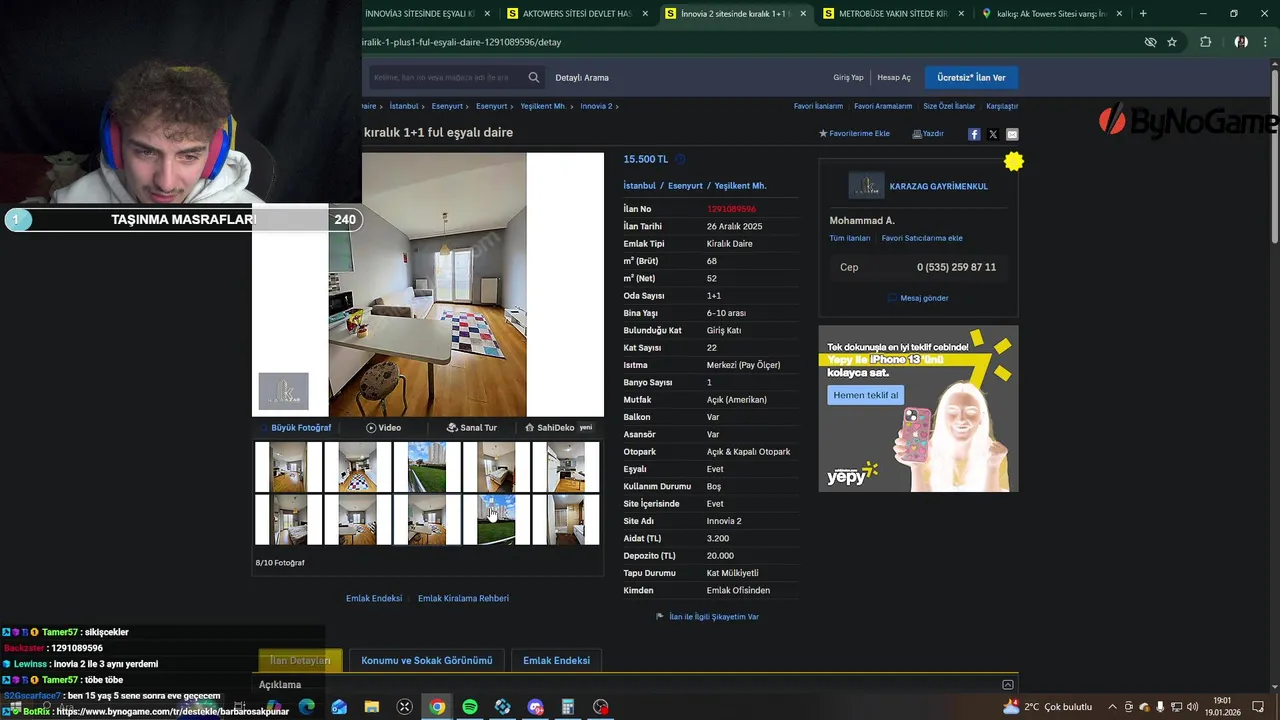Switch to INNOVIA3 SİTESİNDE EŞYALI tab

pos(420,14)
